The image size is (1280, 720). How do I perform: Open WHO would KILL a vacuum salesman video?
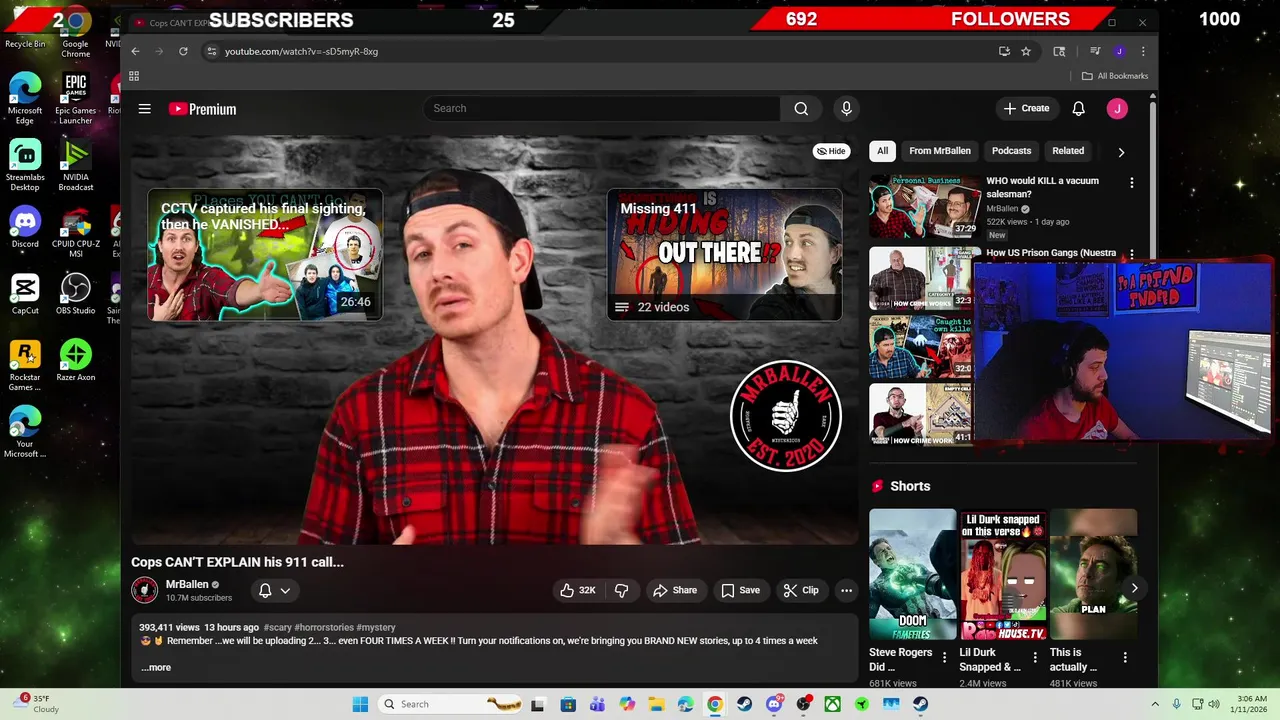[925, 206]
